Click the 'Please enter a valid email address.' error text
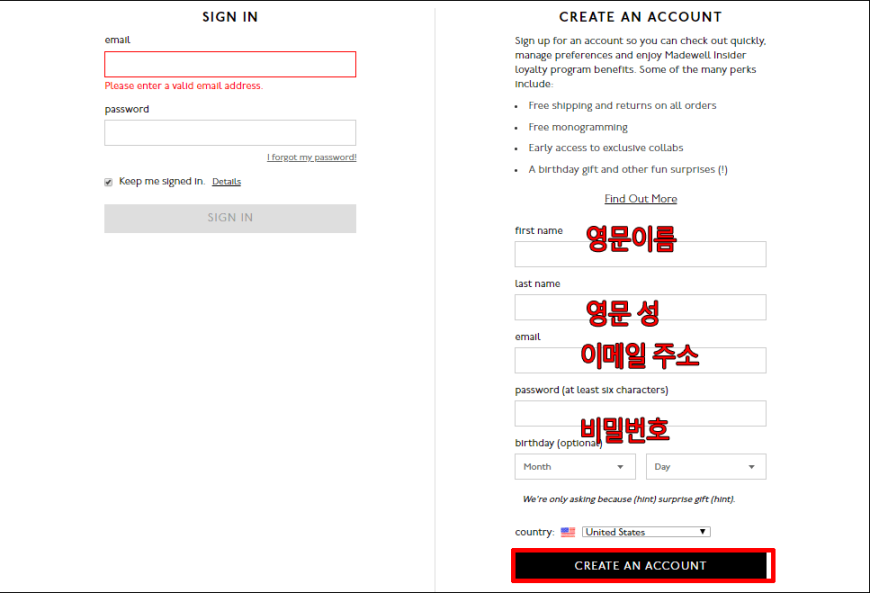The height and width of the screenshot is (593, 870). point(184,86)
